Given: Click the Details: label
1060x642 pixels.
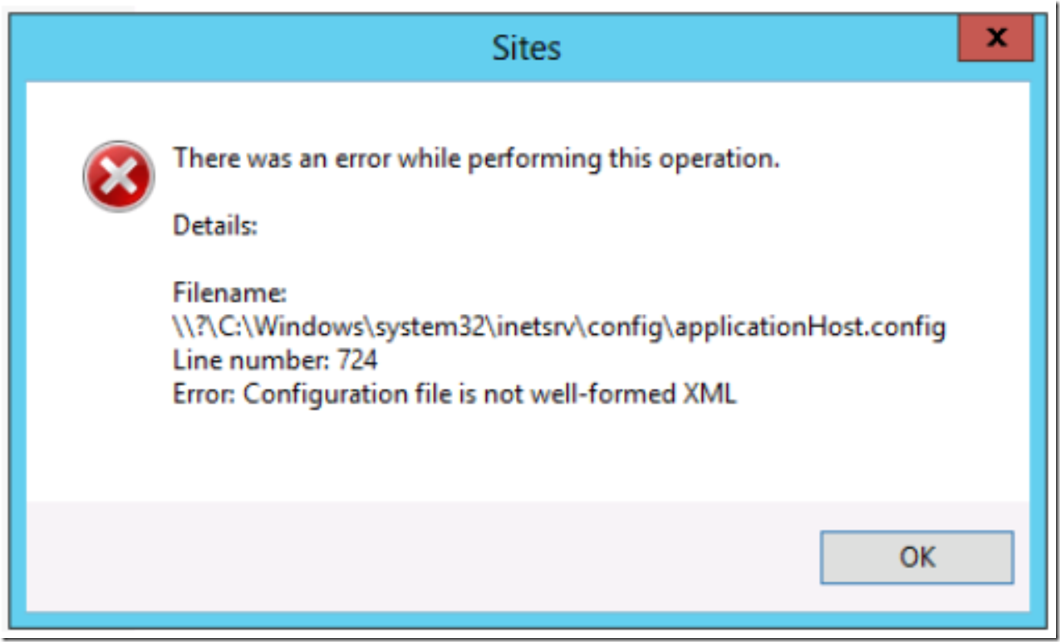Looking at the screenshot, I should 215,225.
